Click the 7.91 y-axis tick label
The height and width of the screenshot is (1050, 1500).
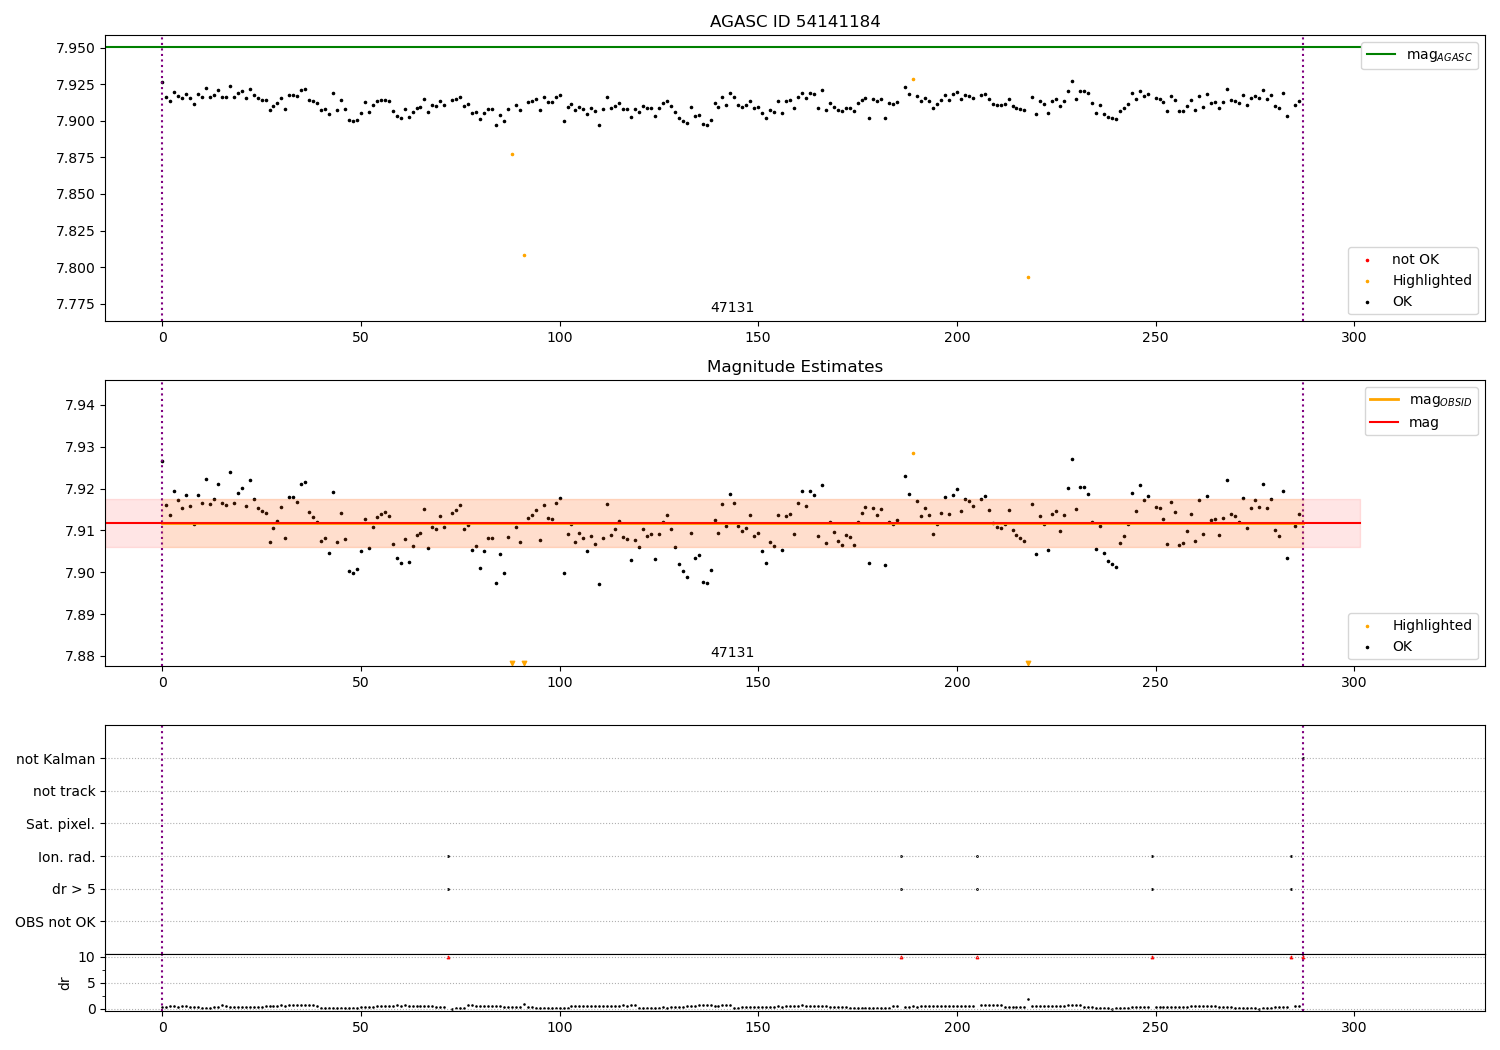tap(80, 531)
